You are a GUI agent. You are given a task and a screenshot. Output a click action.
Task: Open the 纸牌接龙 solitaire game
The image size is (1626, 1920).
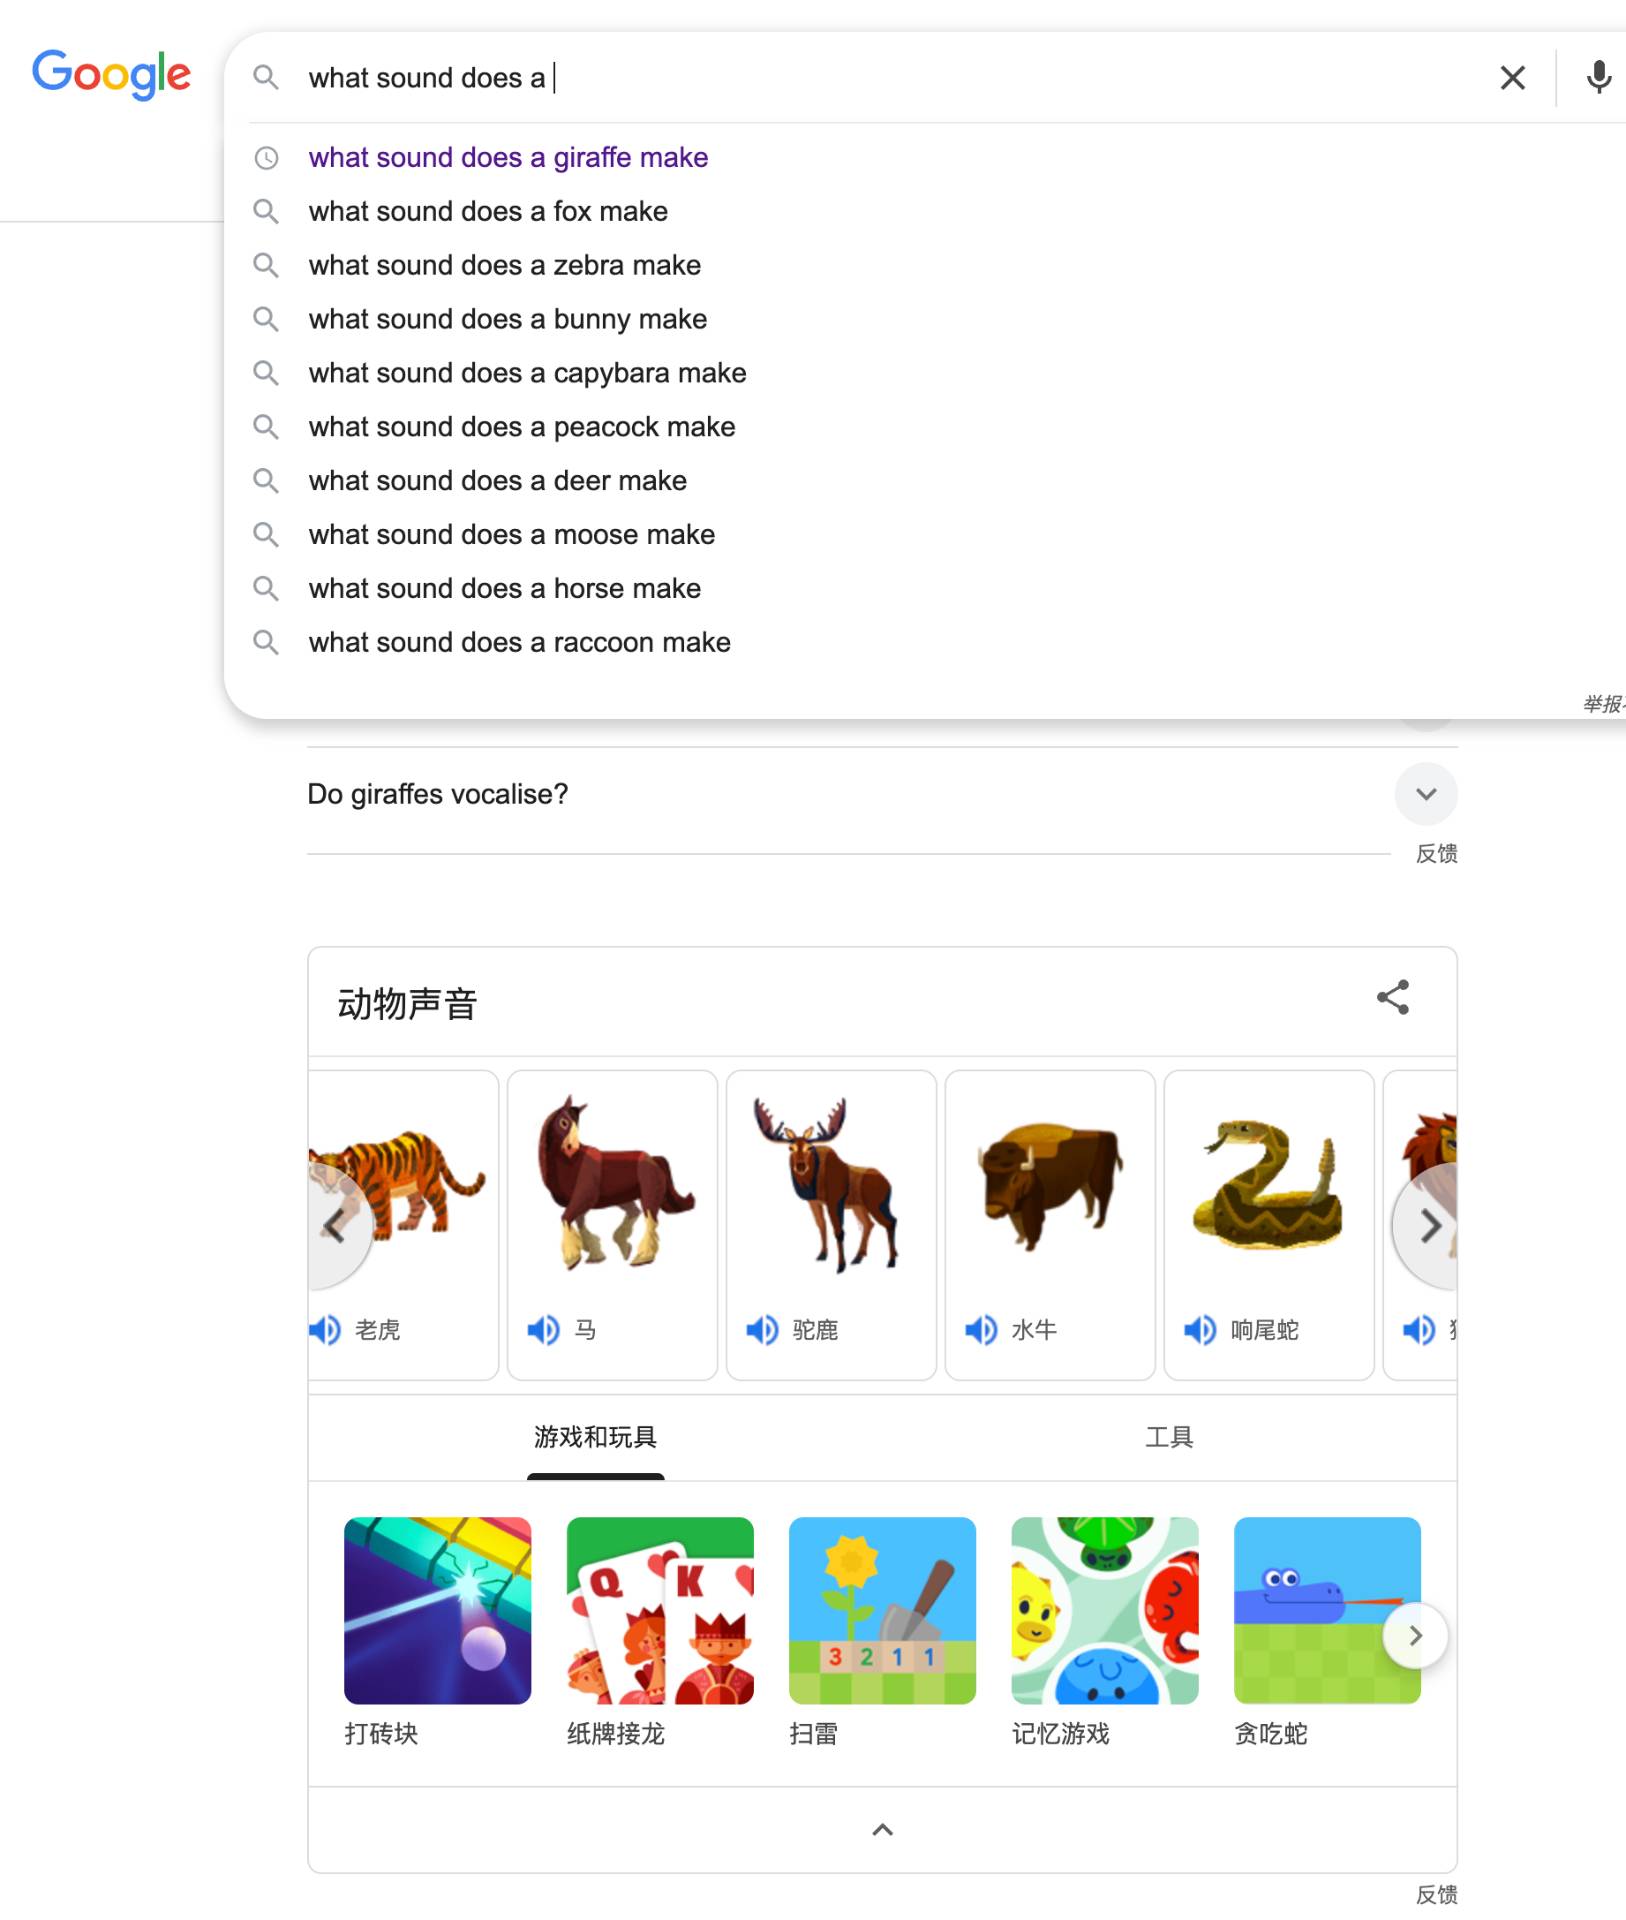[x=660, y=1611]
